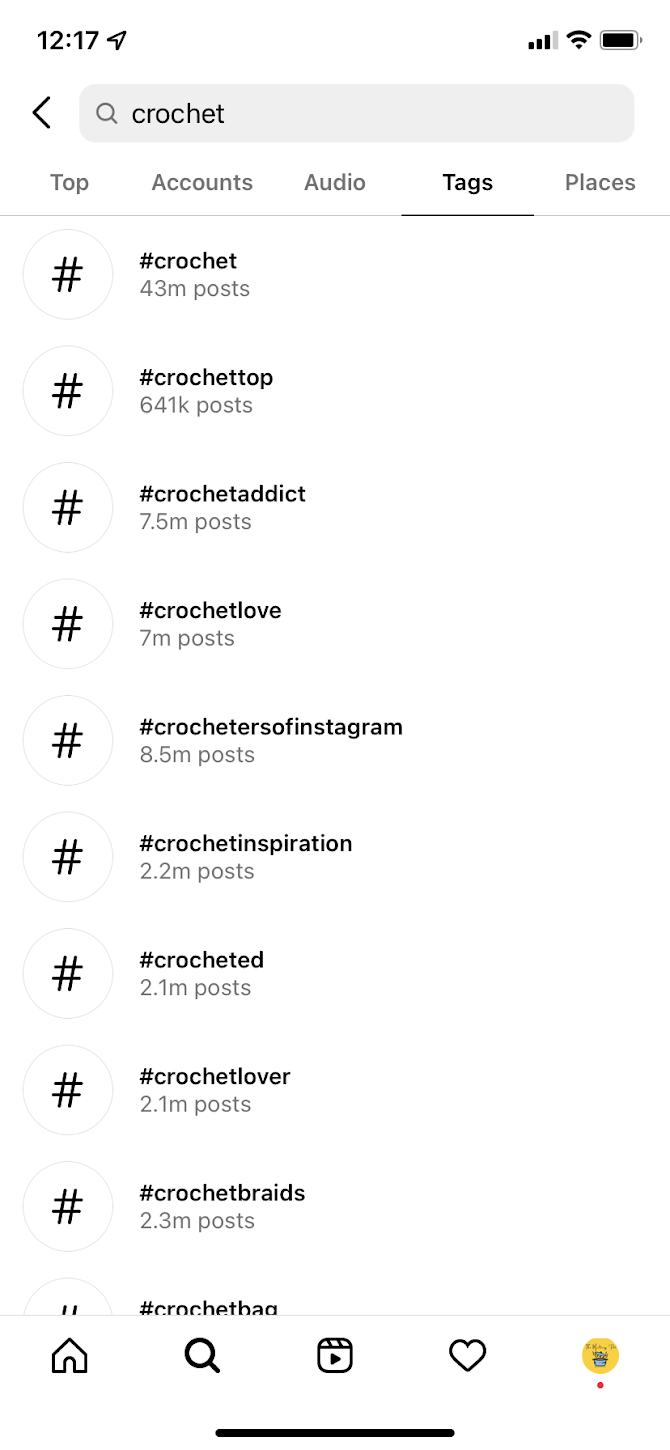Tap the #crochetaddict hashtag circle icon
This screenshot has width=670, height=1450.
pyautogui.click(x=67, y=507)
